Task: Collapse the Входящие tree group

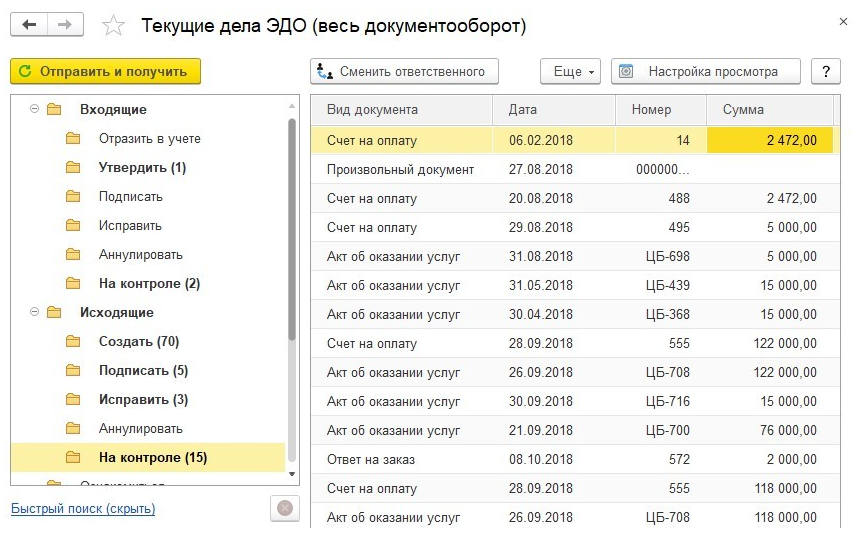Action: pyautogui.click(x=34, y=109)
